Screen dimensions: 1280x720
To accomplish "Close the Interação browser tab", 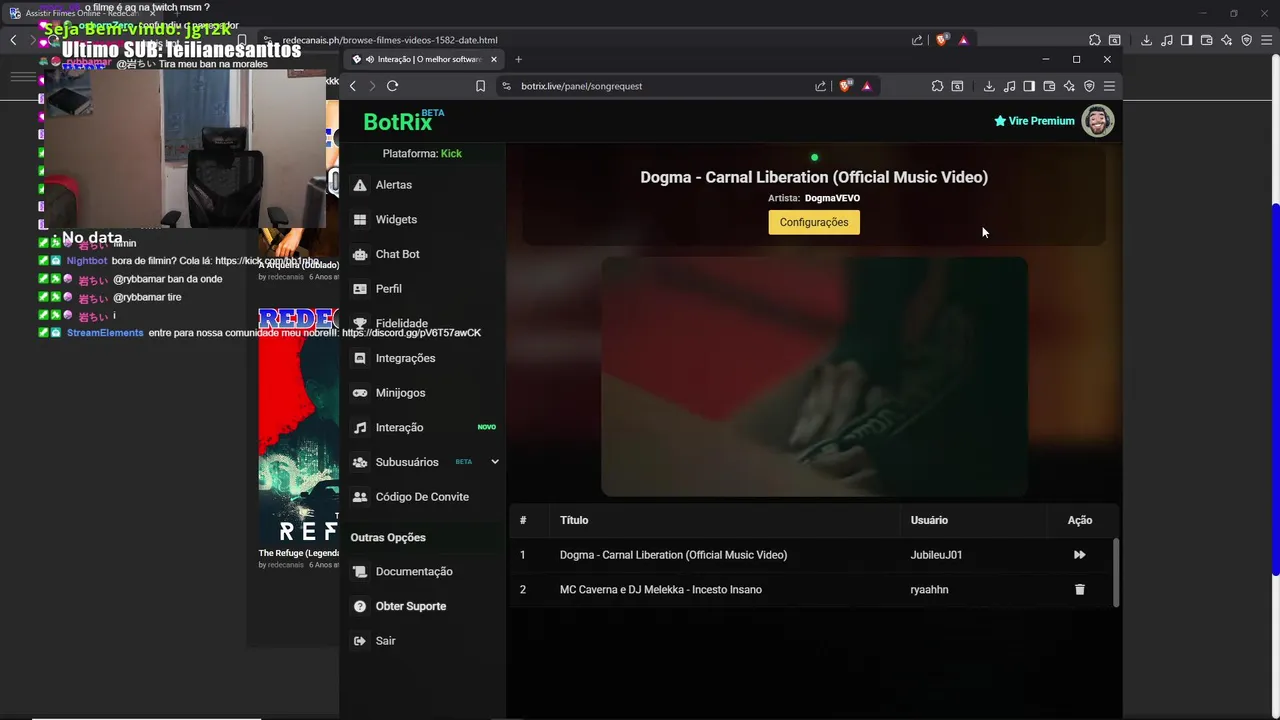I will tap(493, 59).
